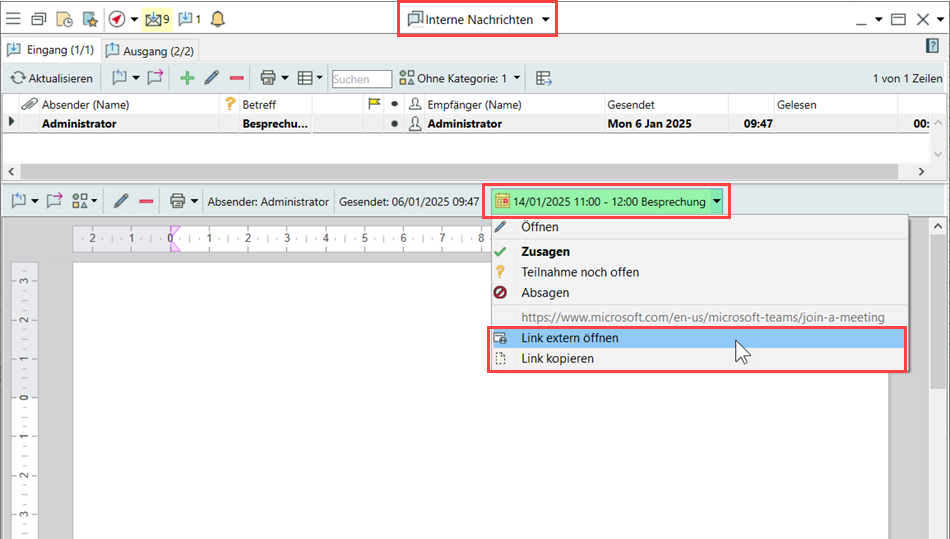Select Link kopieren menu entry
Screen dimensions: 950x539
click(557, 358)
